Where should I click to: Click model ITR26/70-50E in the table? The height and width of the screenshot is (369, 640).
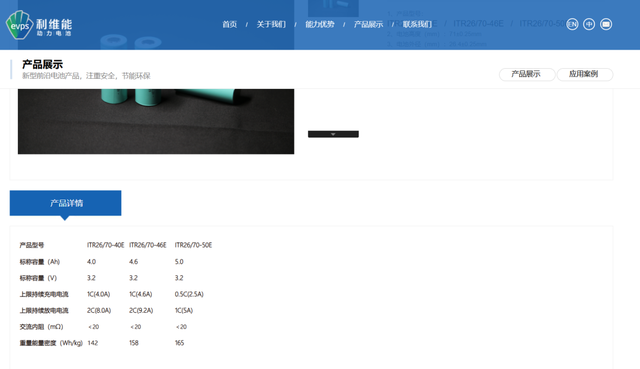[193, 245]
